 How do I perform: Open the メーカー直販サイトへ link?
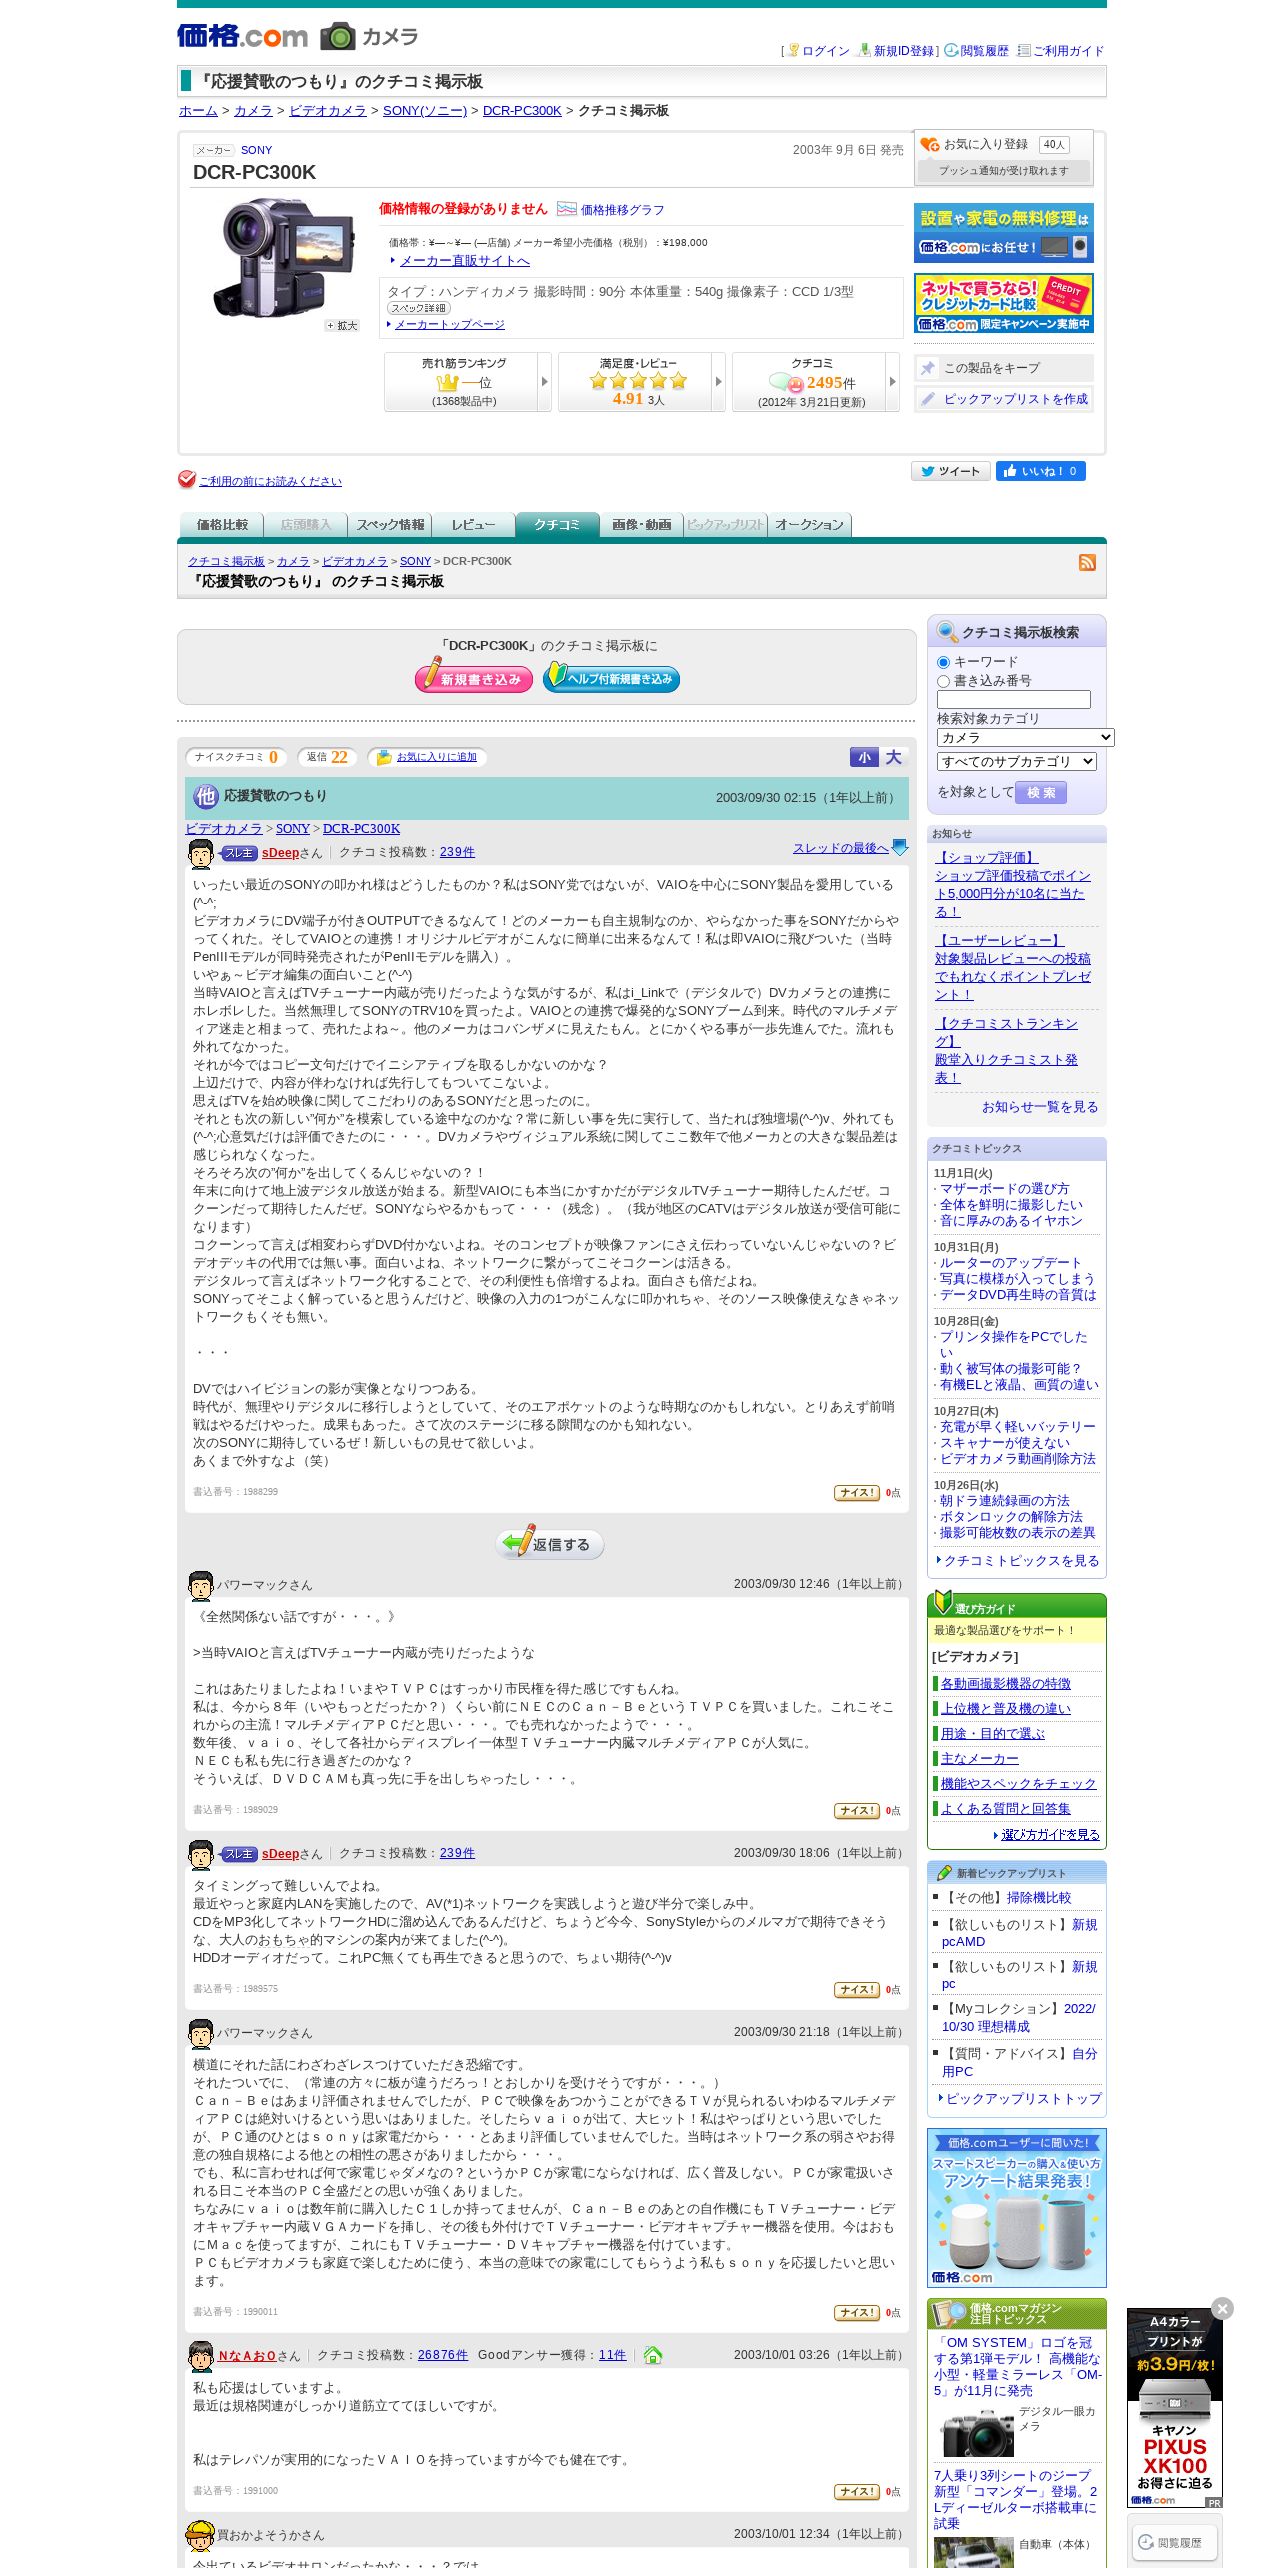(x=464, y=261)
